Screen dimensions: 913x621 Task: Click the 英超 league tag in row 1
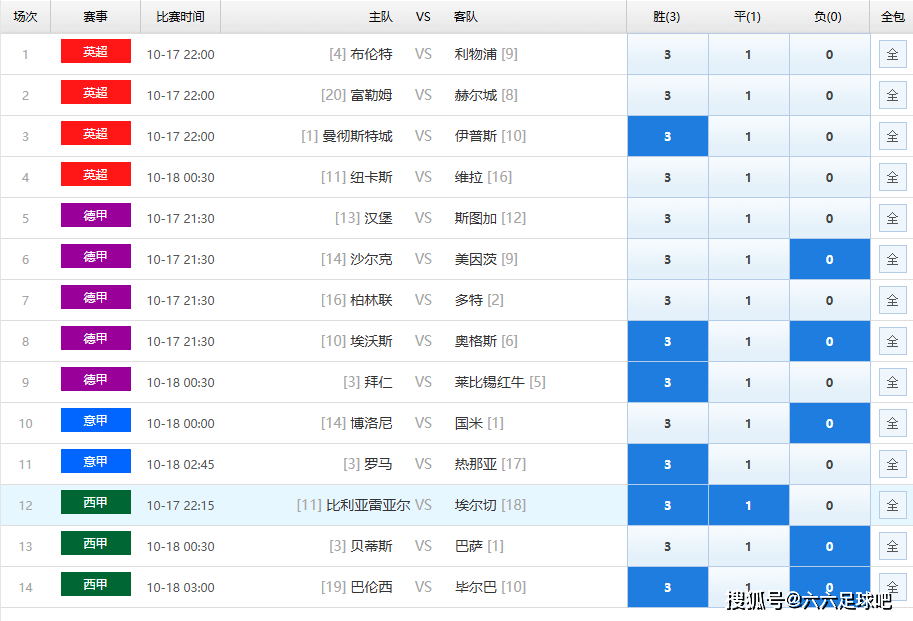pyautogui.click(x=95, y=51)
